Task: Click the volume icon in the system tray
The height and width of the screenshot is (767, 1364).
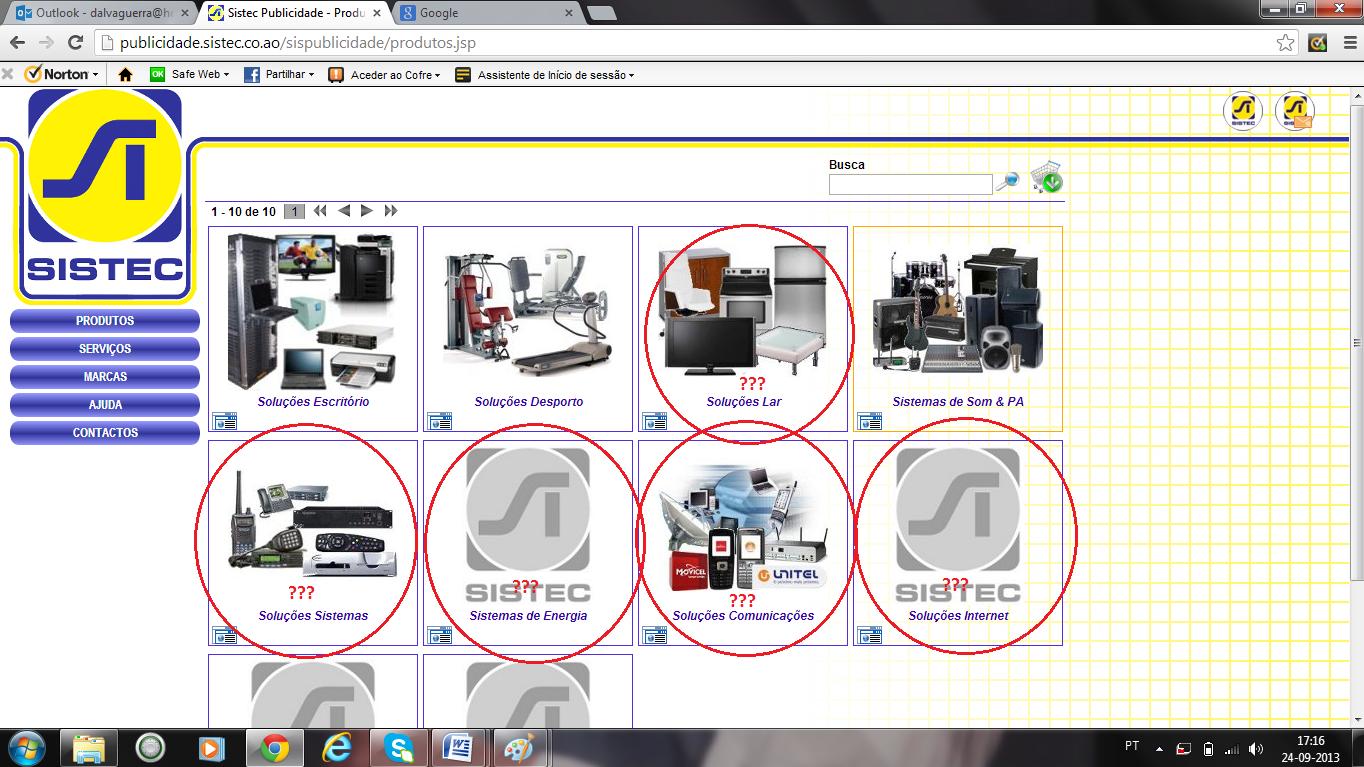Action: [x=1256, y=749]
